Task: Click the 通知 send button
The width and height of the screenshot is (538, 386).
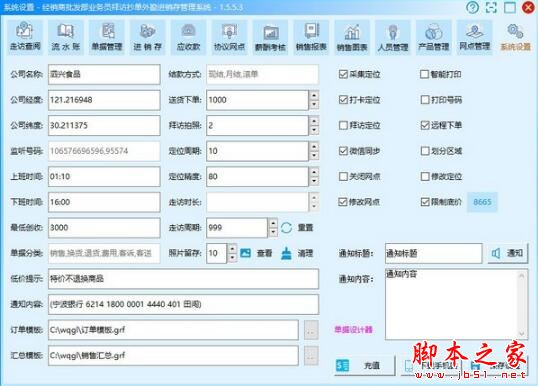Action: (508, 253)
